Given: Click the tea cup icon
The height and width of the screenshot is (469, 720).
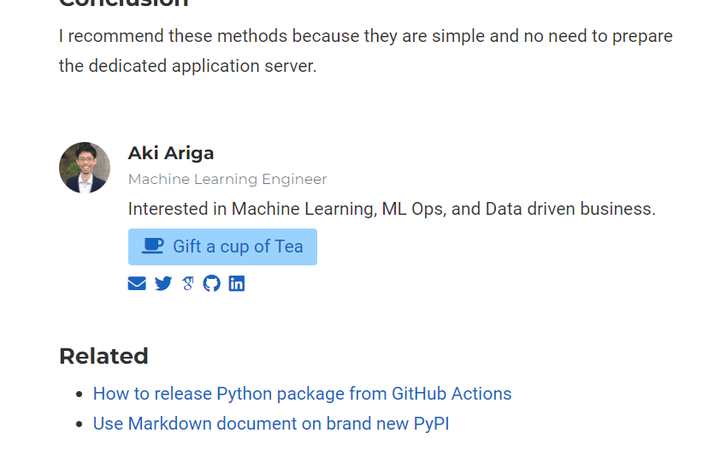Looking at the screenshot, I should pyautogui.click(x=152, y=246).
